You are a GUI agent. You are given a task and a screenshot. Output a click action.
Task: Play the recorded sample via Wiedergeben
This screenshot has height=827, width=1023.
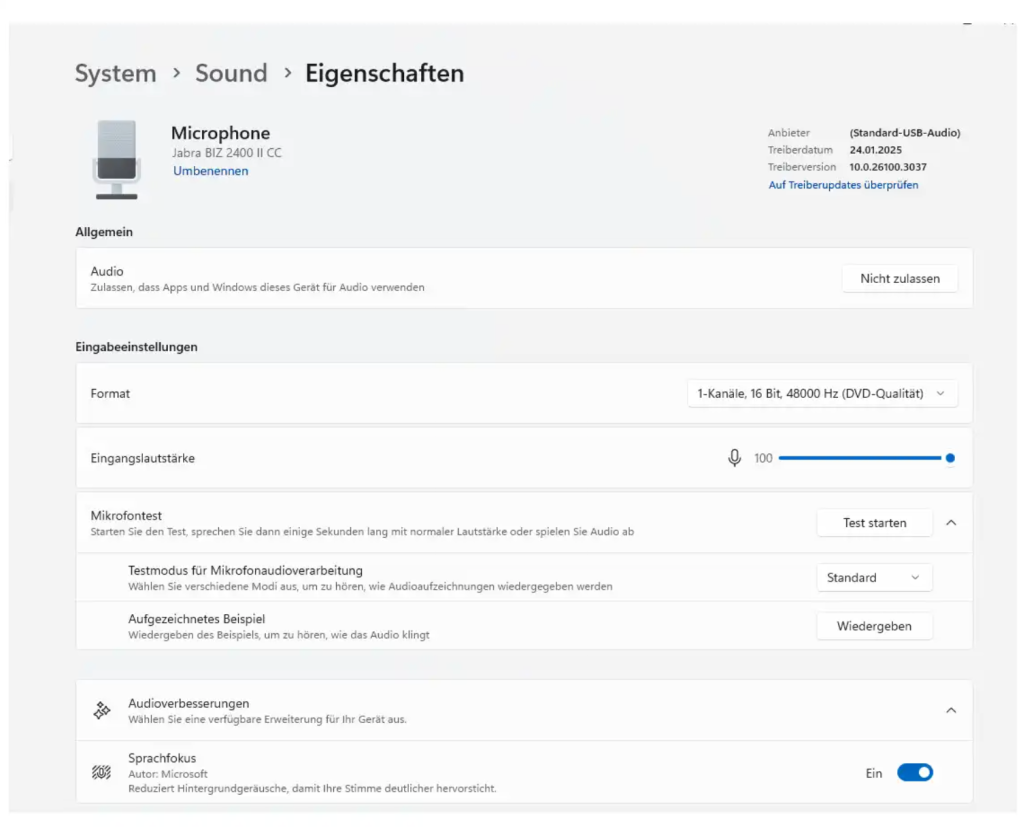click(x=874, y=625)
